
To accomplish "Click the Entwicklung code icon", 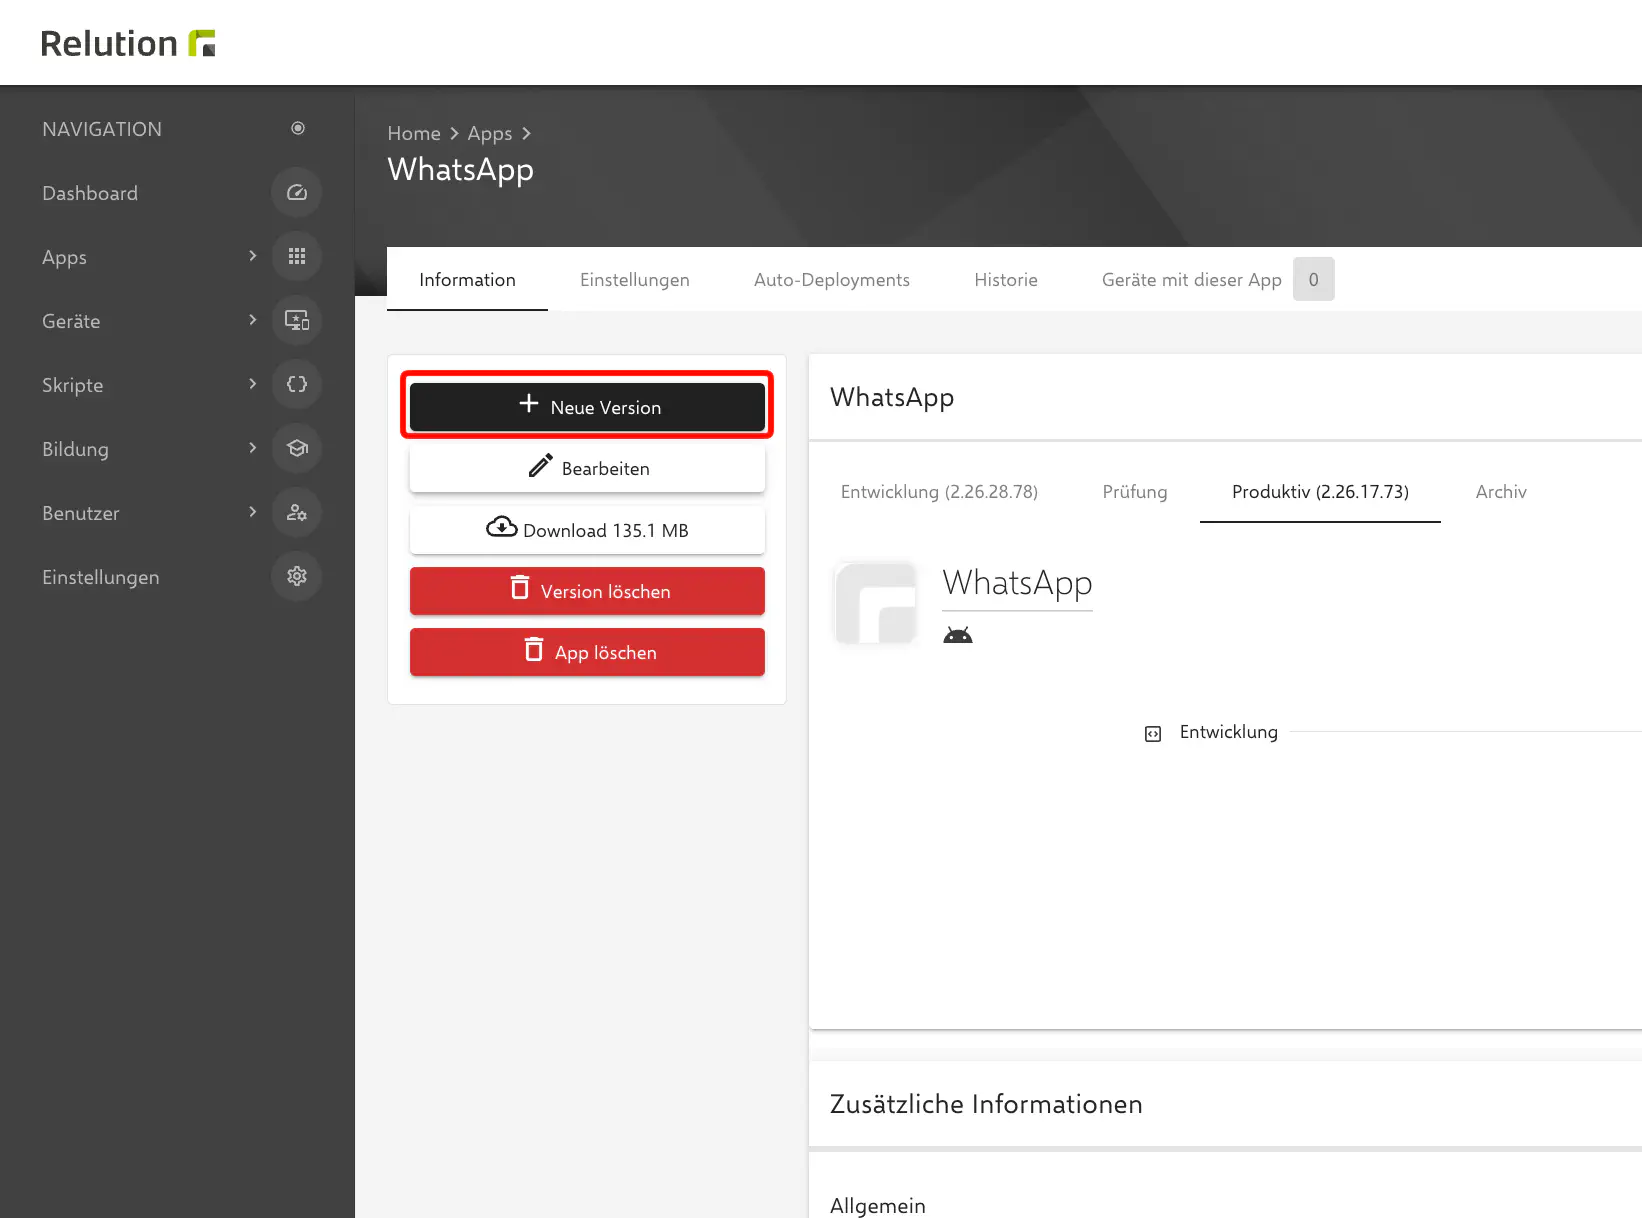I will click(1153, 734).
